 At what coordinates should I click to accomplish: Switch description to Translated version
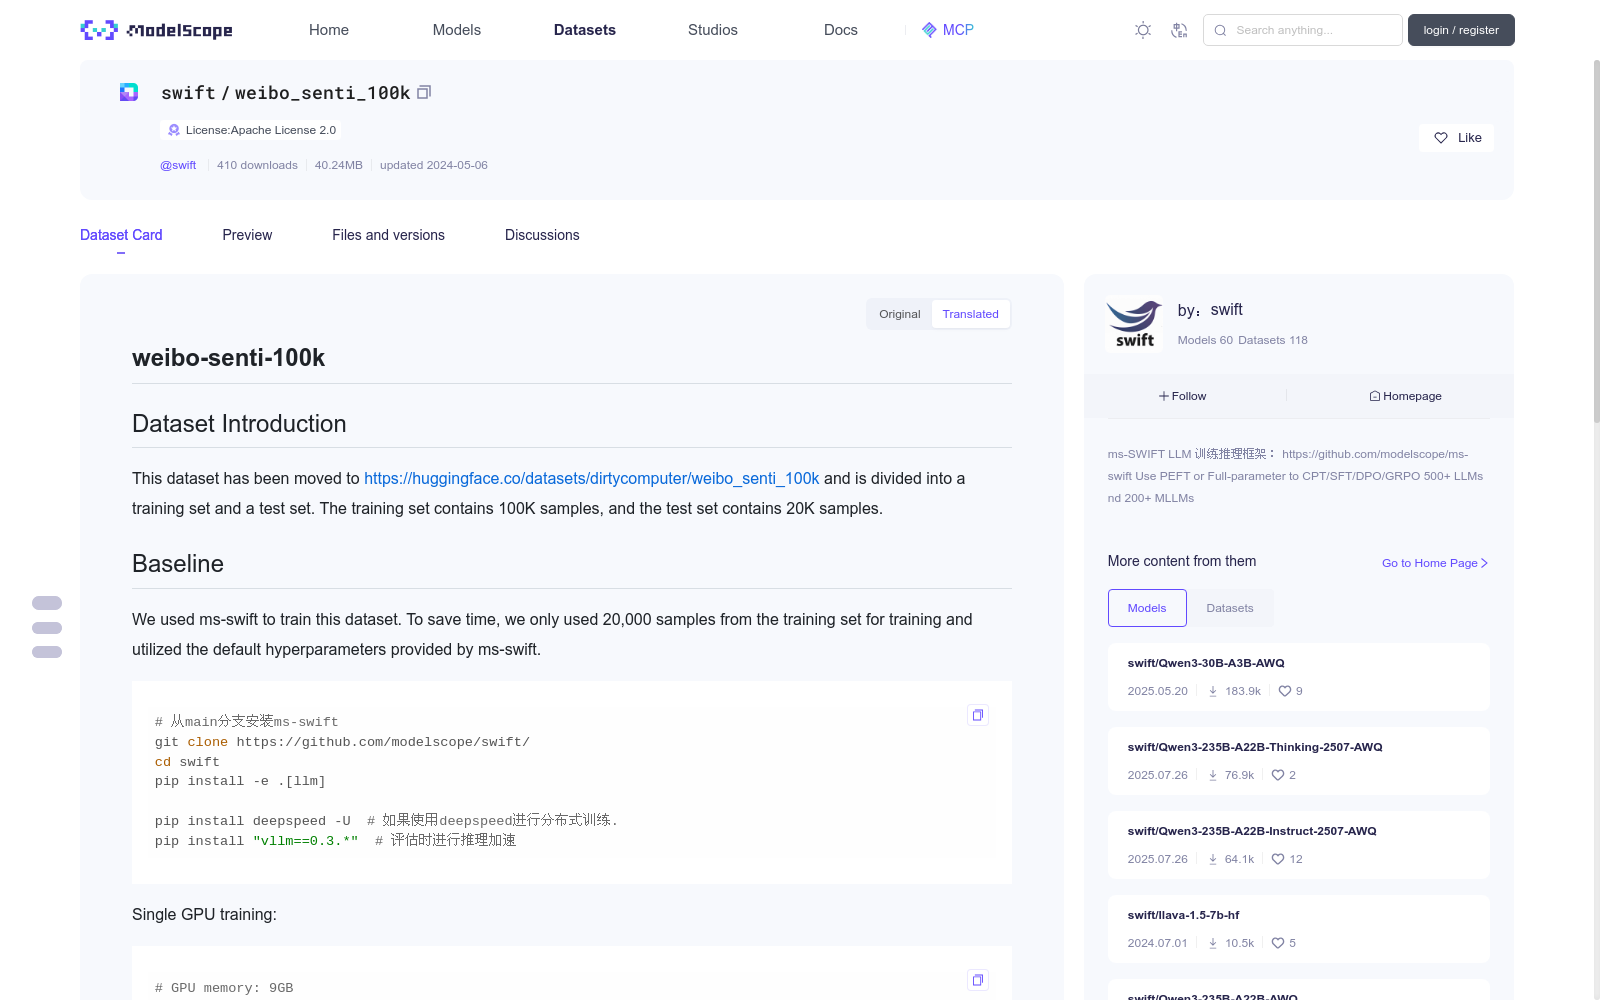coord(970,314)
